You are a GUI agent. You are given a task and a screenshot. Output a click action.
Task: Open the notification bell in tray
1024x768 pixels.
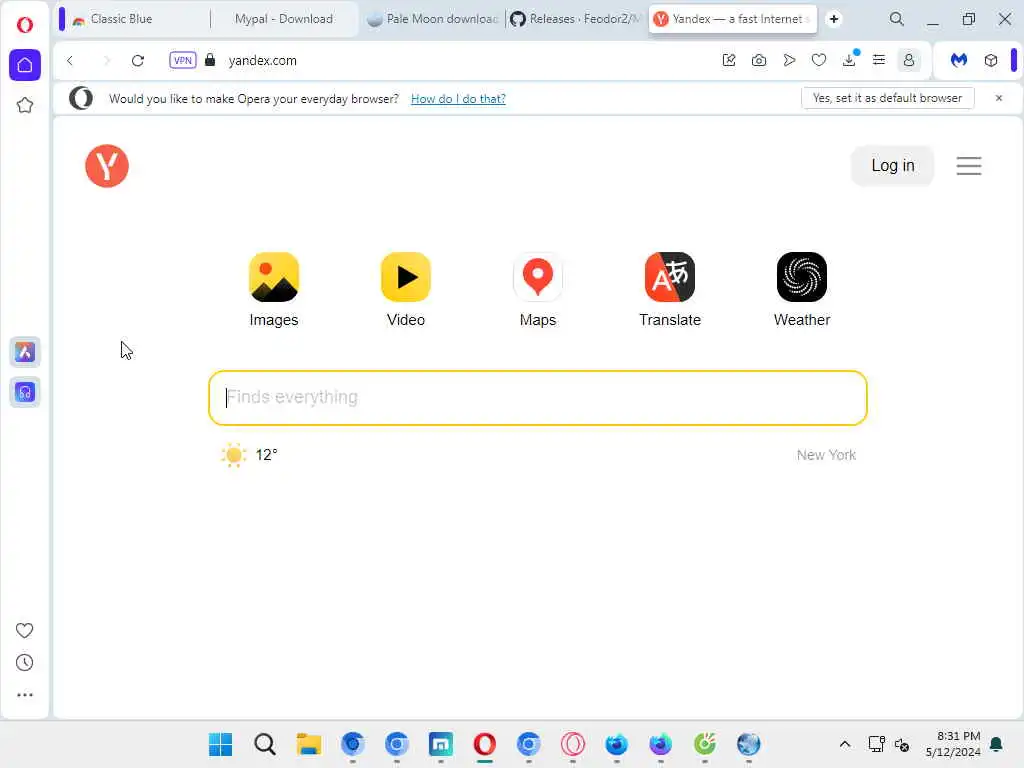pos(997,744)
